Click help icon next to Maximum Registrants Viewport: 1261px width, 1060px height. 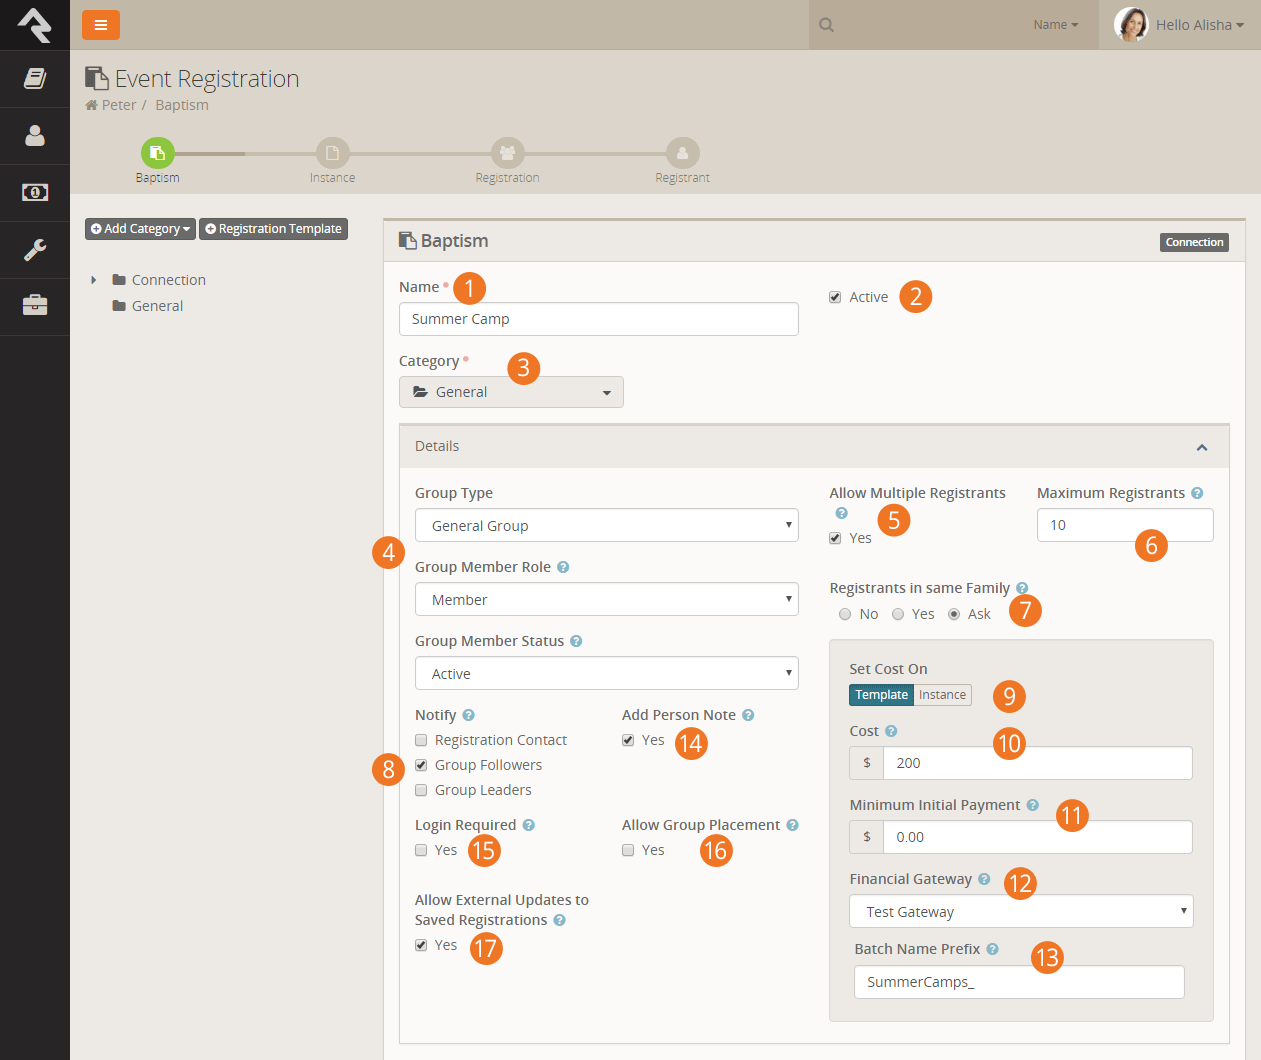pyautogui.click(x=1197, y=493)
